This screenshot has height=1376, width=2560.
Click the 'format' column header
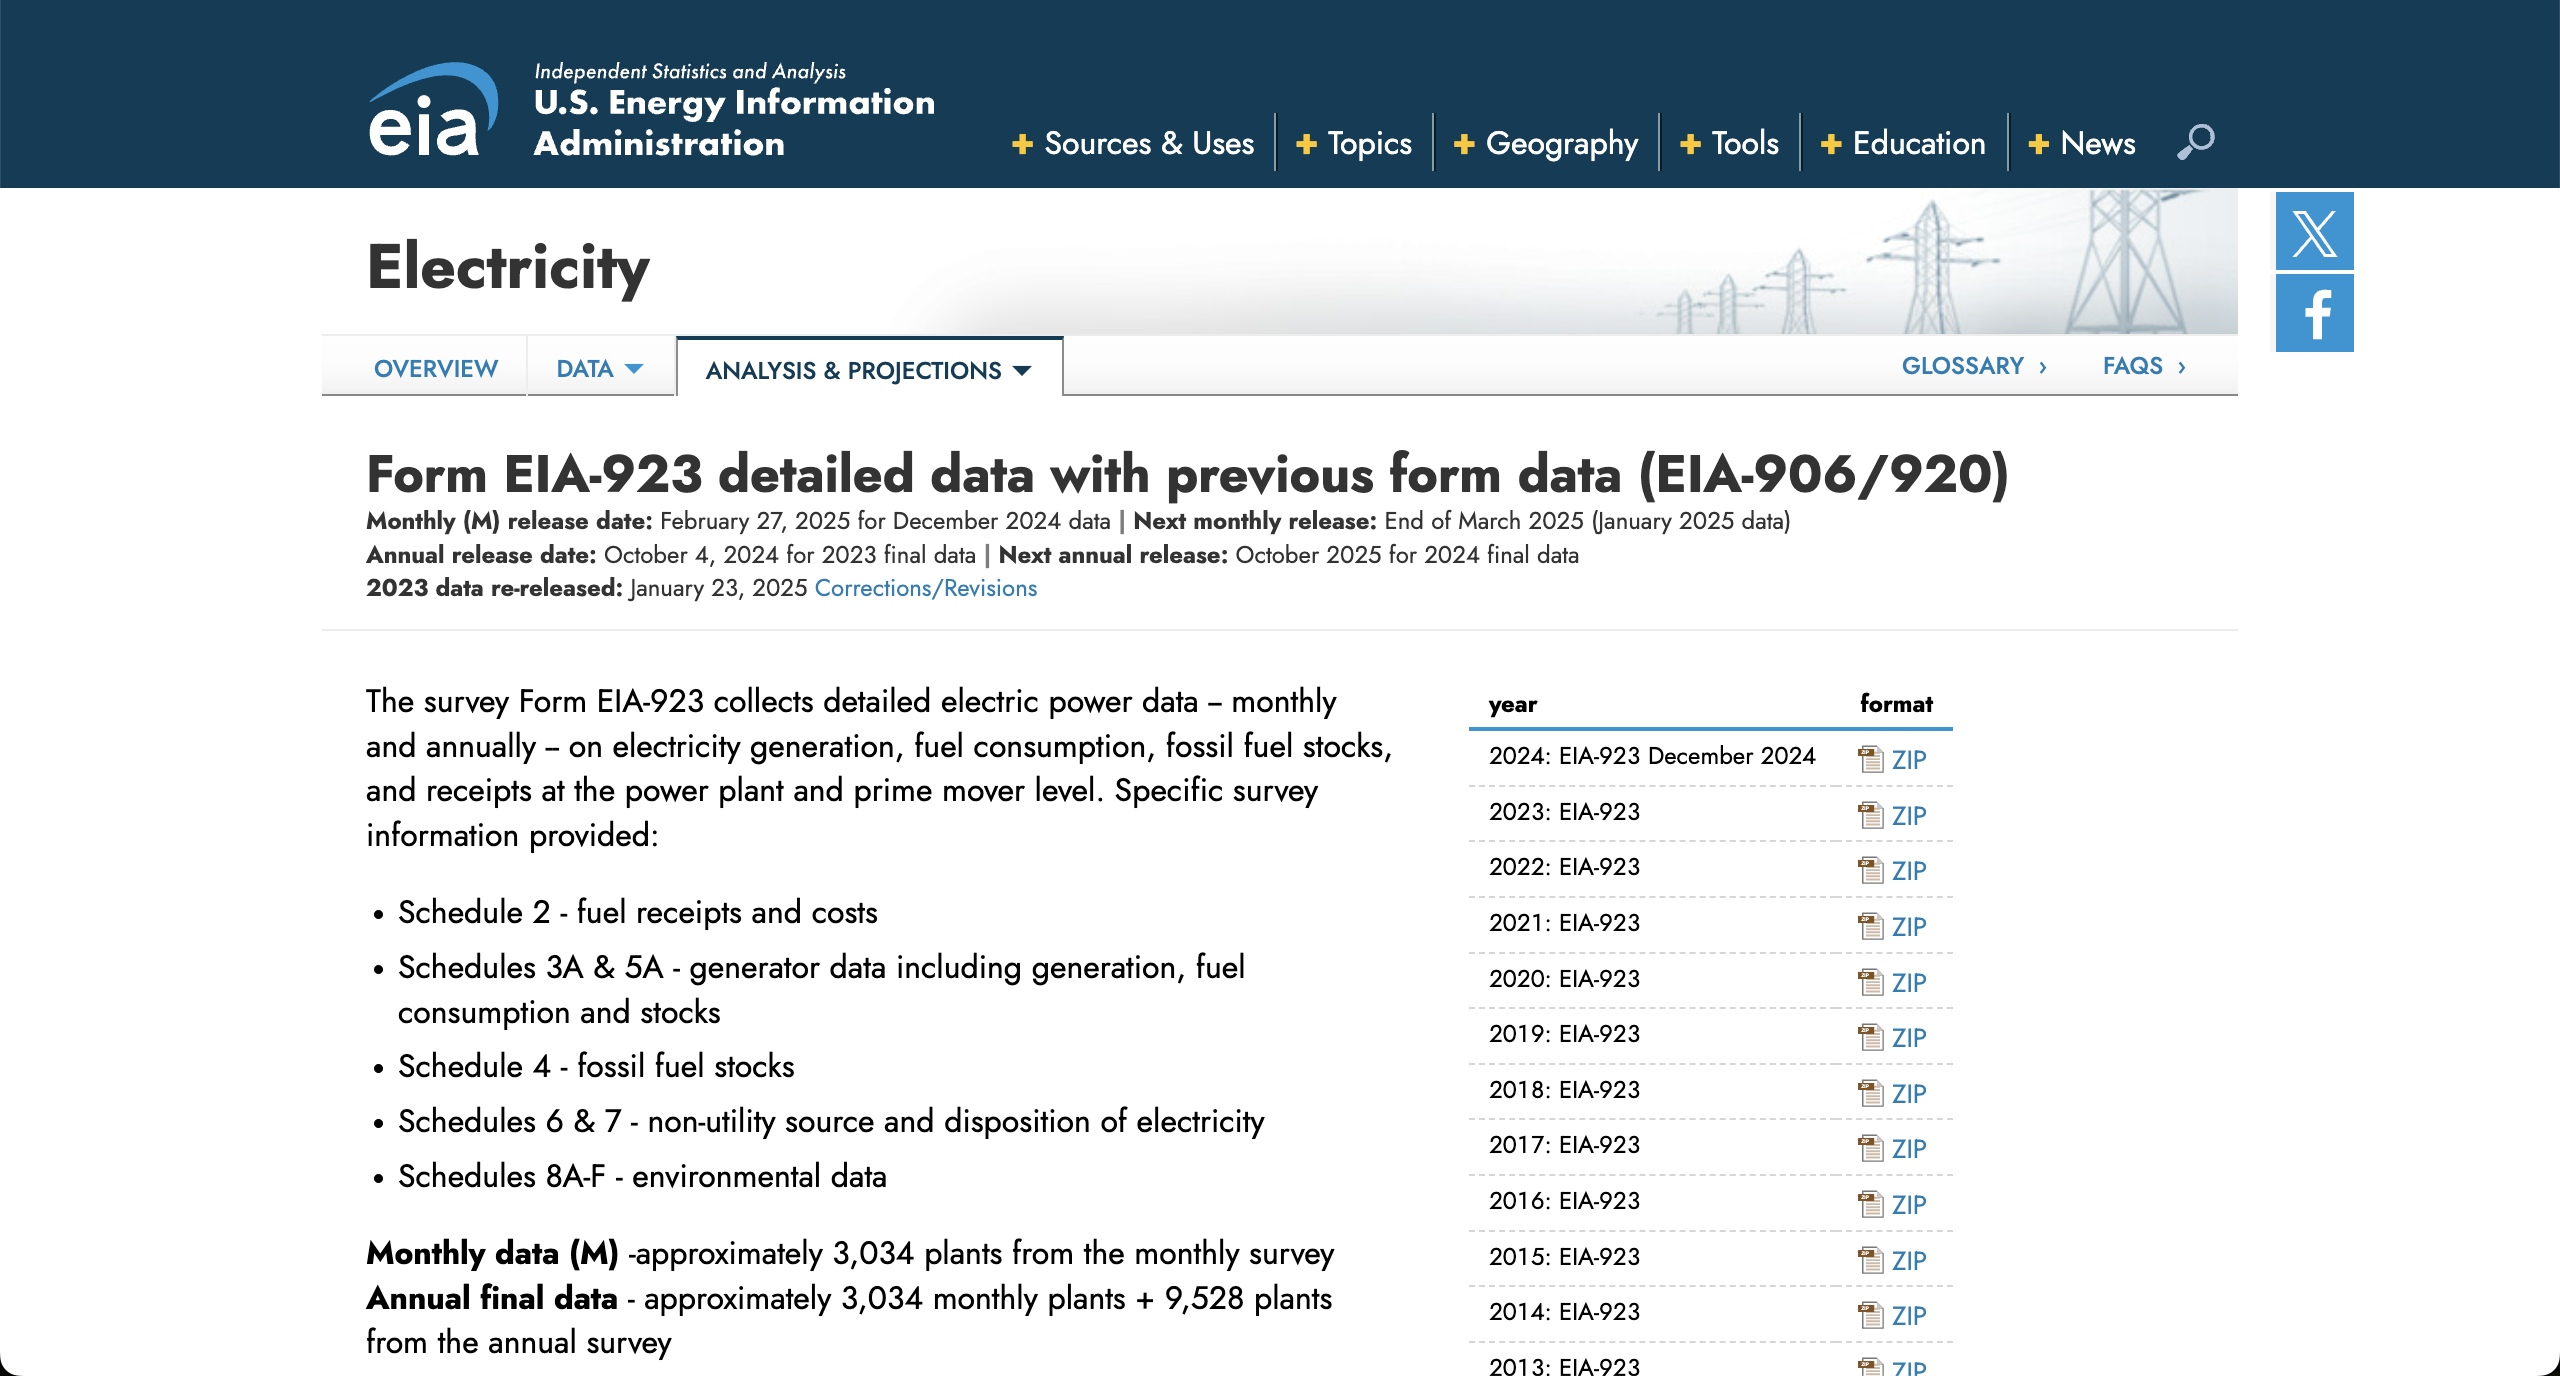[x=1896, y=704]
